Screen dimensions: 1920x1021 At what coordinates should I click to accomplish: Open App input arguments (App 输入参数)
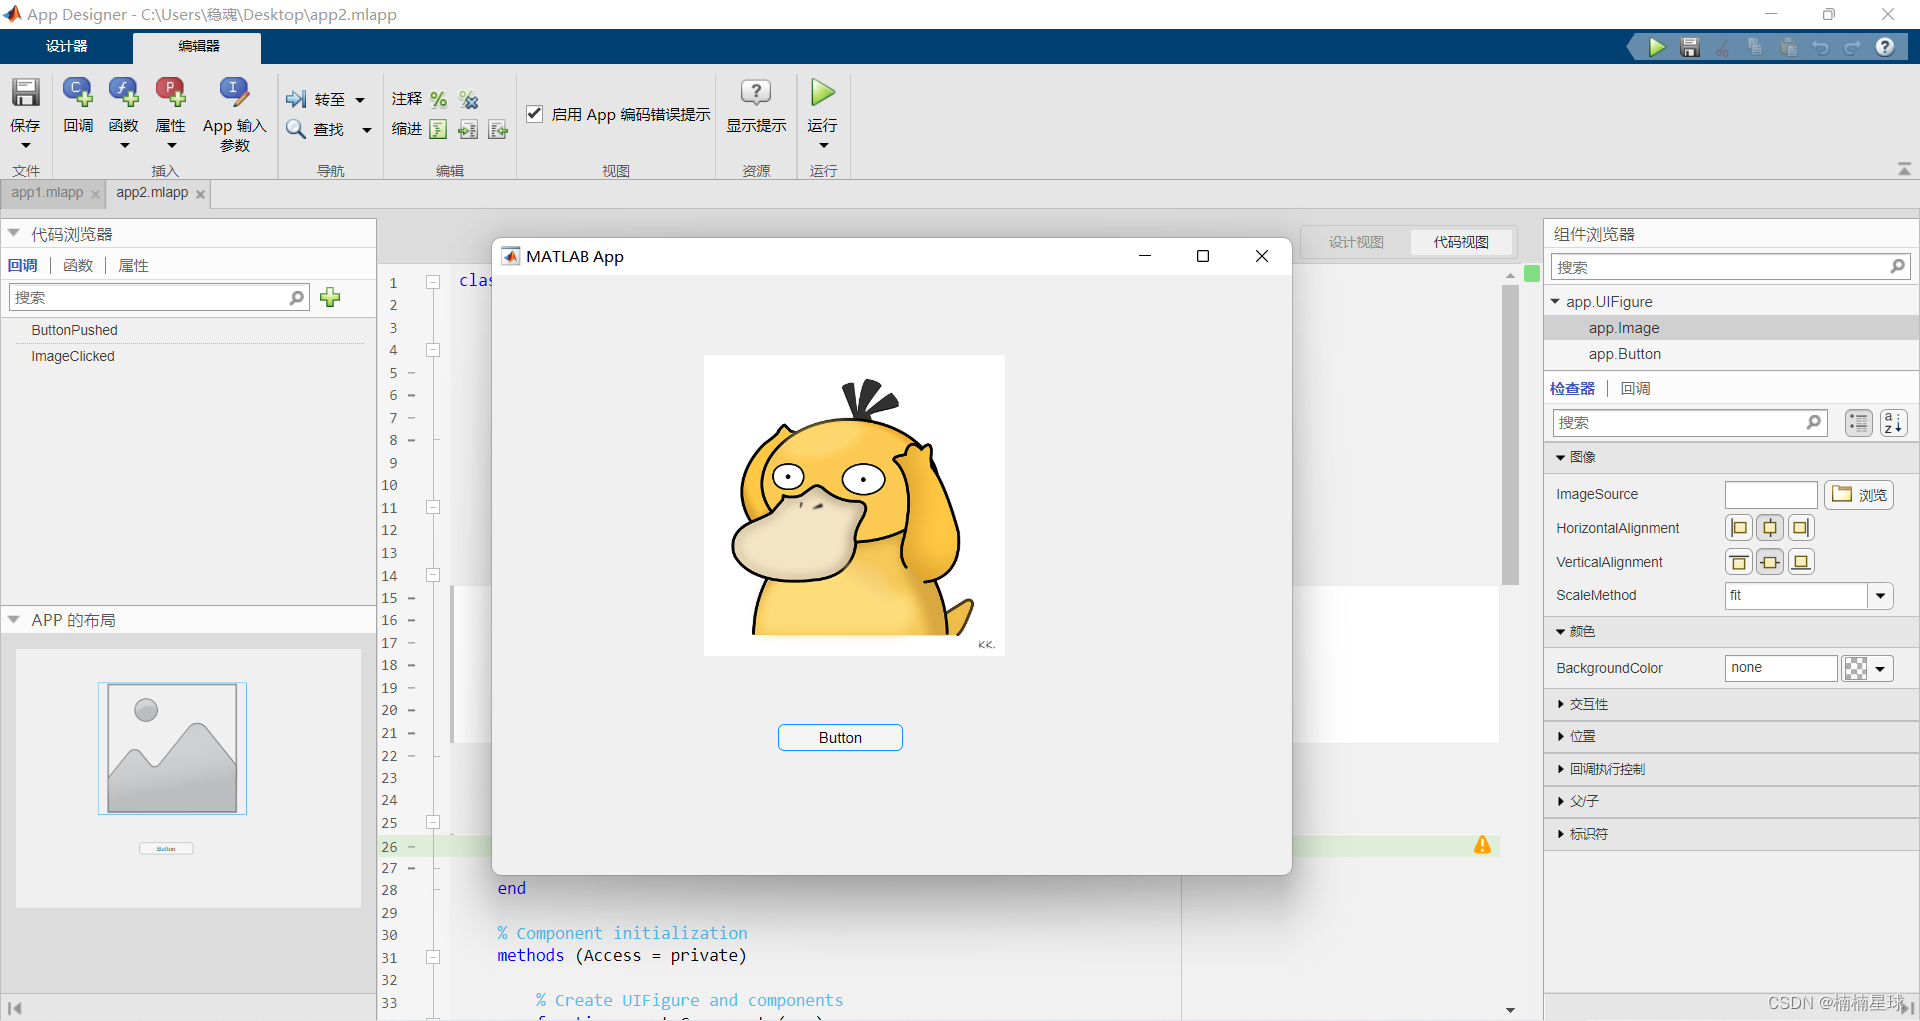234,93
